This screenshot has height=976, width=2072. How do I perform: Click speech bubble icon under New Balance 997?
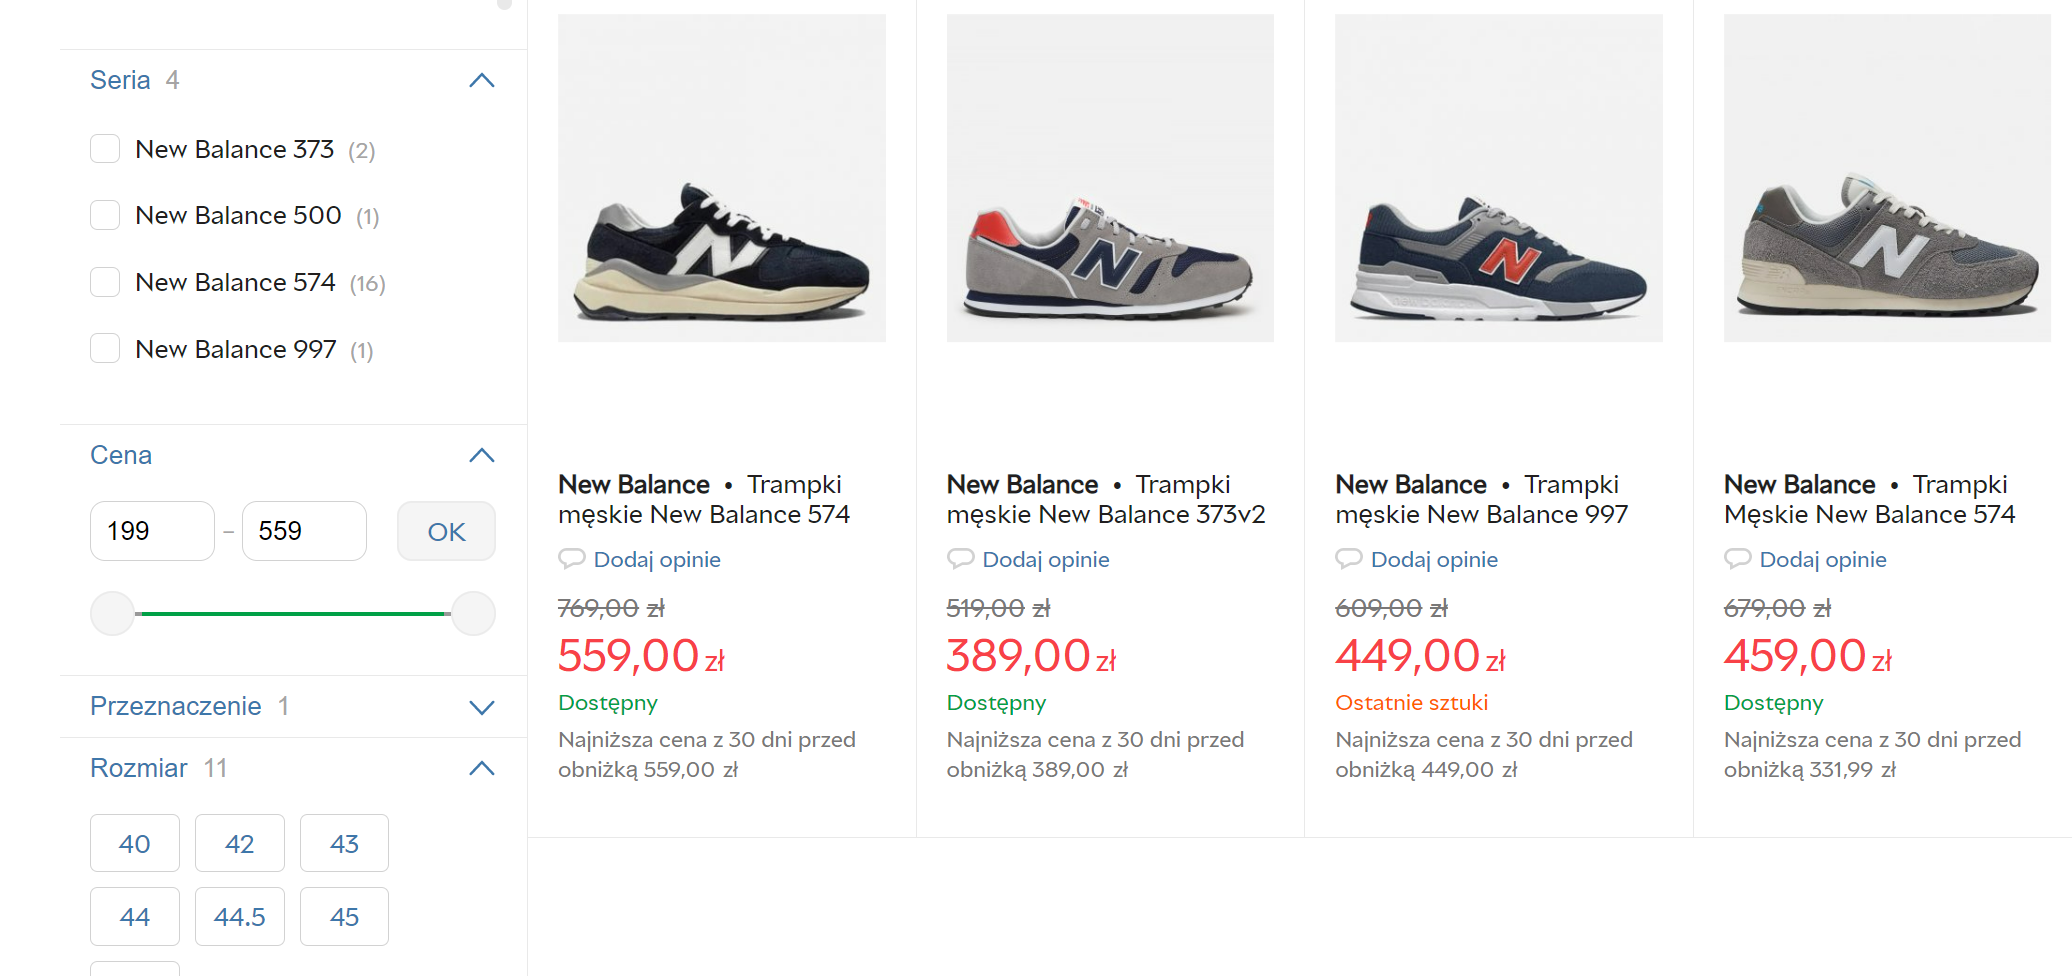coord(1348,558)
